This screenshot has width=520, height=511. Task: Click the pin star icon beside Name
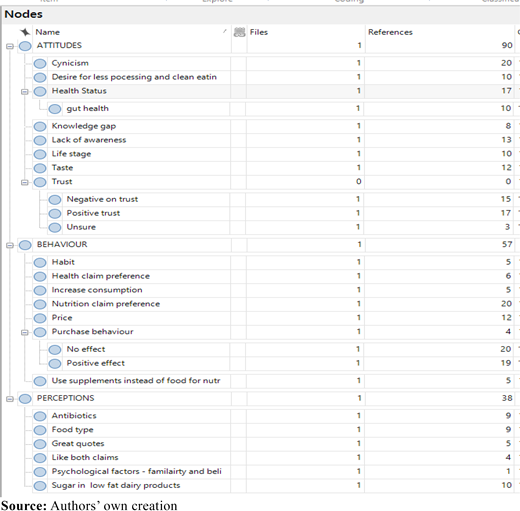coord(25,32)
